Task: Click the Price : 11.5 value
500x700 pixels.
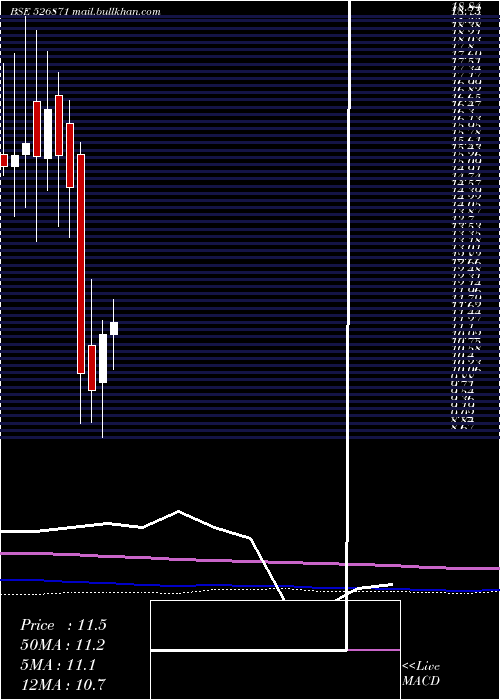Action: click(x=63, y=625)
